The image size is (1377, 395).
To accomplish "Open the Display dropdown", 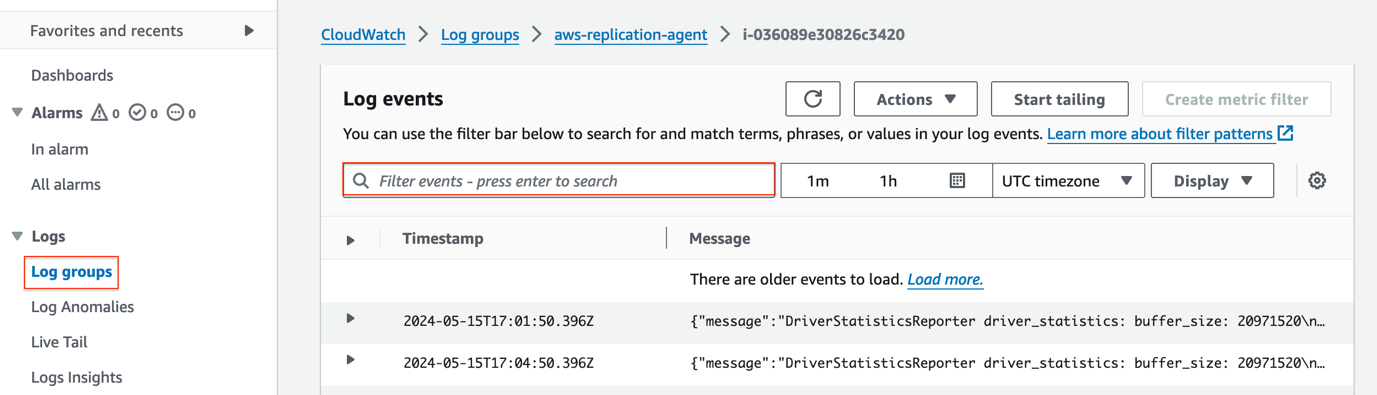I will coord(1212,181).
